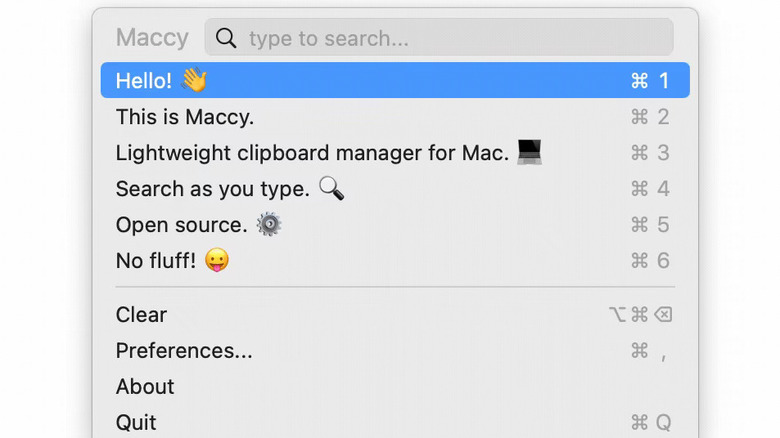Clear the clipboard history
The width and height of the screenshot is (780, 438).
[x=141, y=315]
